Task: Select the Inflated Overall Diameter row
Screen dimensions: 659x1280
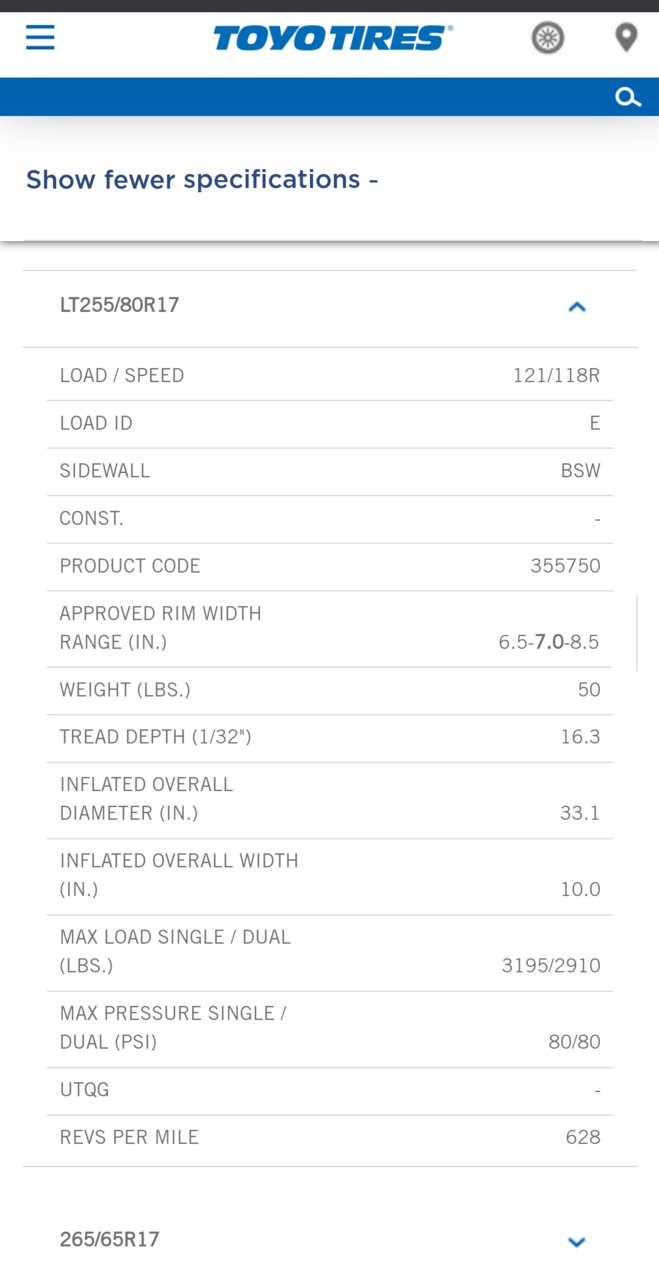Action: click(330, 800)
